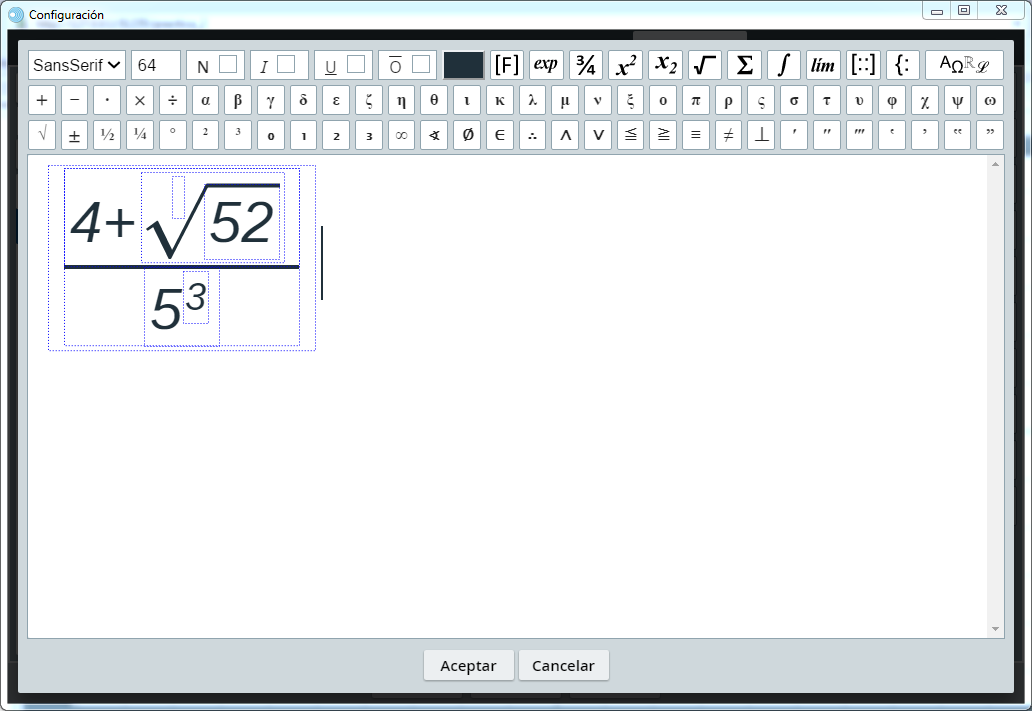Open the dark text color swatch
The image size is (1032, 711).
point(464,65)
